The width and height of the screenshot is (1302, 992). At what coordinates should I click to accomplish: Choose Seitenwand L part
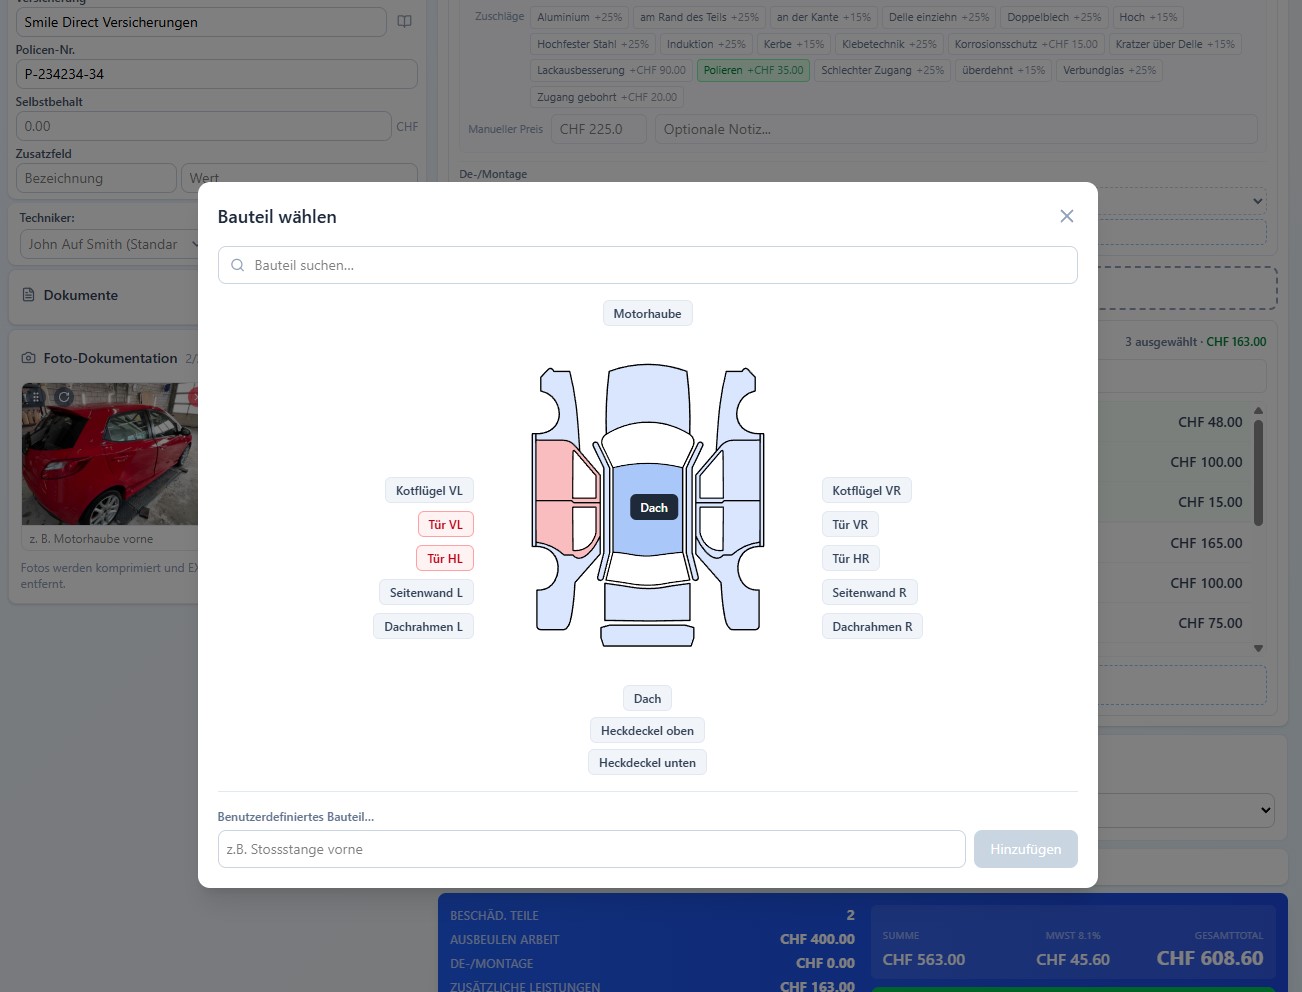(426, 593)
